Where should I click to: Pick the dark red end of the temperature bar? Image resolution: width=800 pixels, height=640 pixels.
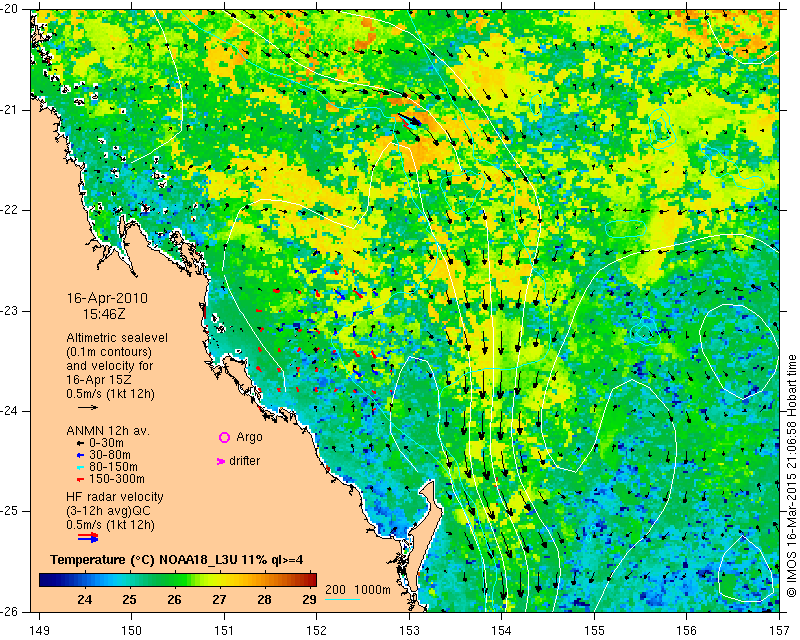pos(313,580)
